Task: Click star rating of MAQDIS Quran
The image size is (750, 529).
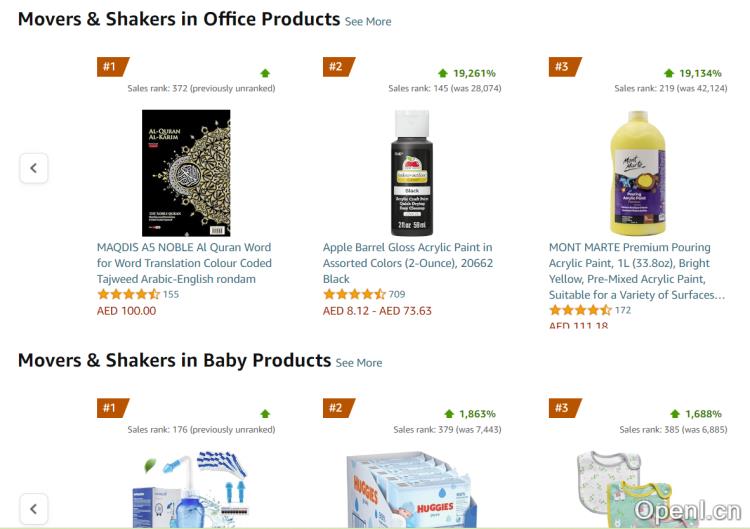Action: [x=128, y=295]
